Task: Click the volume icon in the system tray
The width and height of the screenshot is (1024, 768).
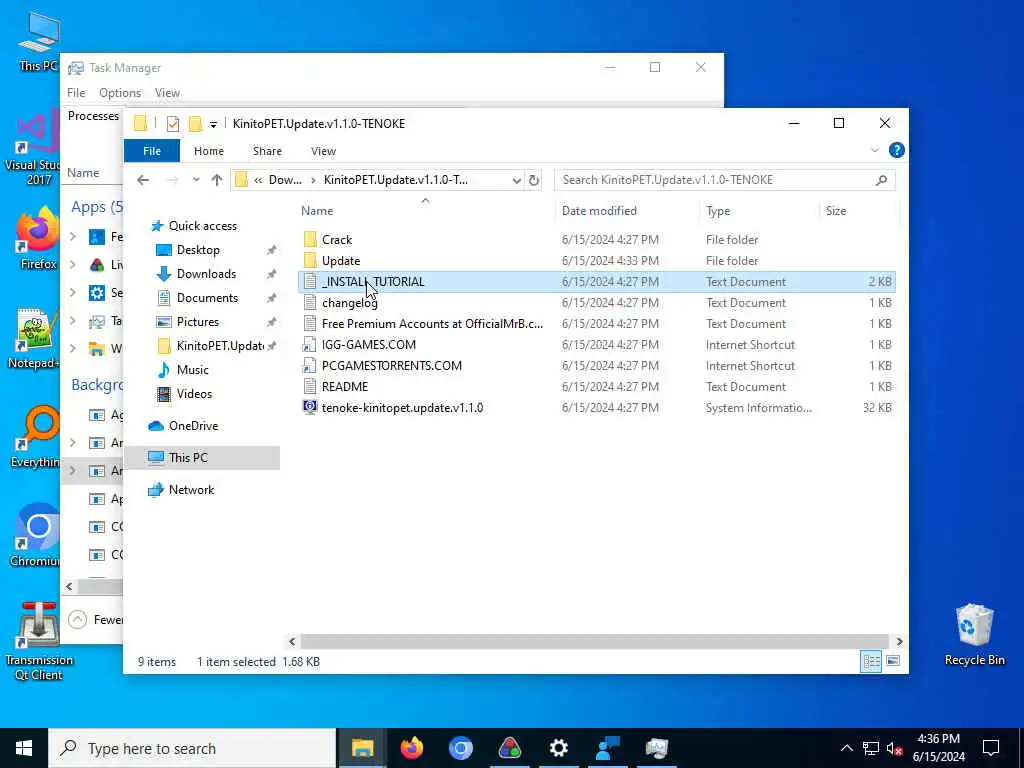Action: (894, 748)
